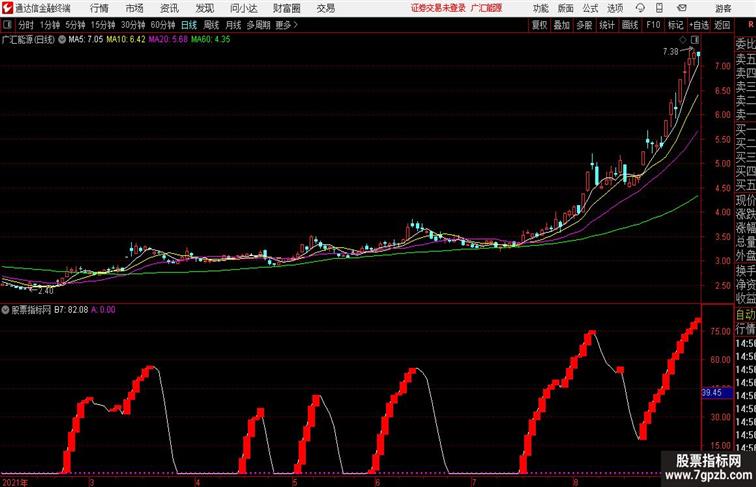Screen dimensions: 756x487
Task: Switch to the 月线 monthly tab
Action: click(x=233, y=25)
